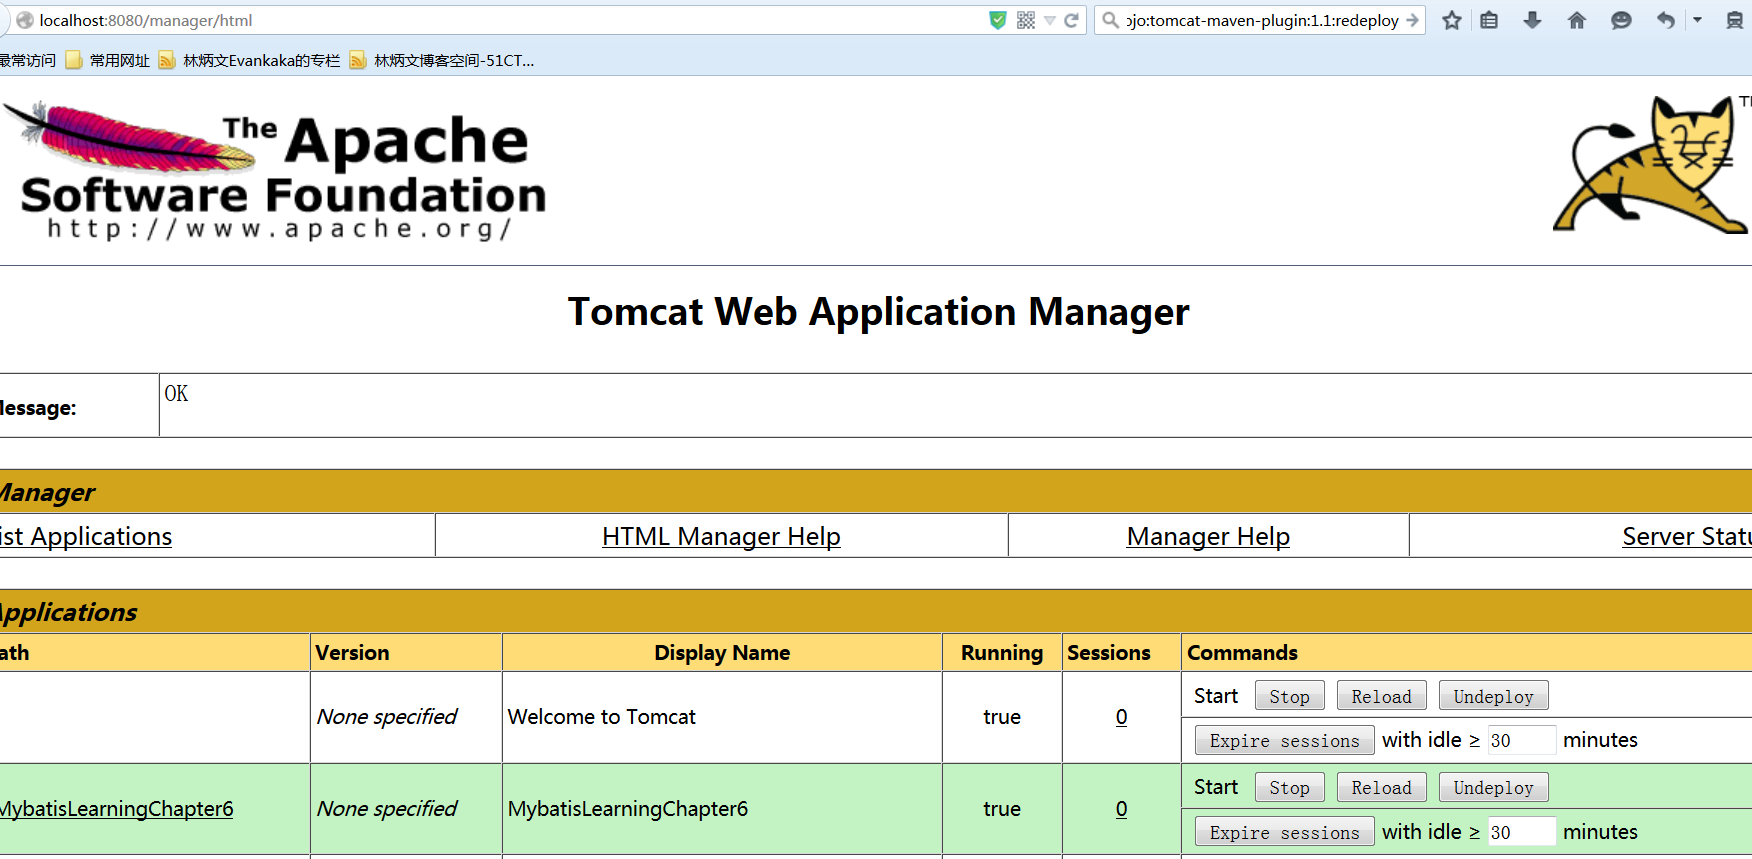1752x859 pixels.
Task: Reload the MybatisLearningChapter6 application
Action: pyautogui.click(x=1381, y=787)
